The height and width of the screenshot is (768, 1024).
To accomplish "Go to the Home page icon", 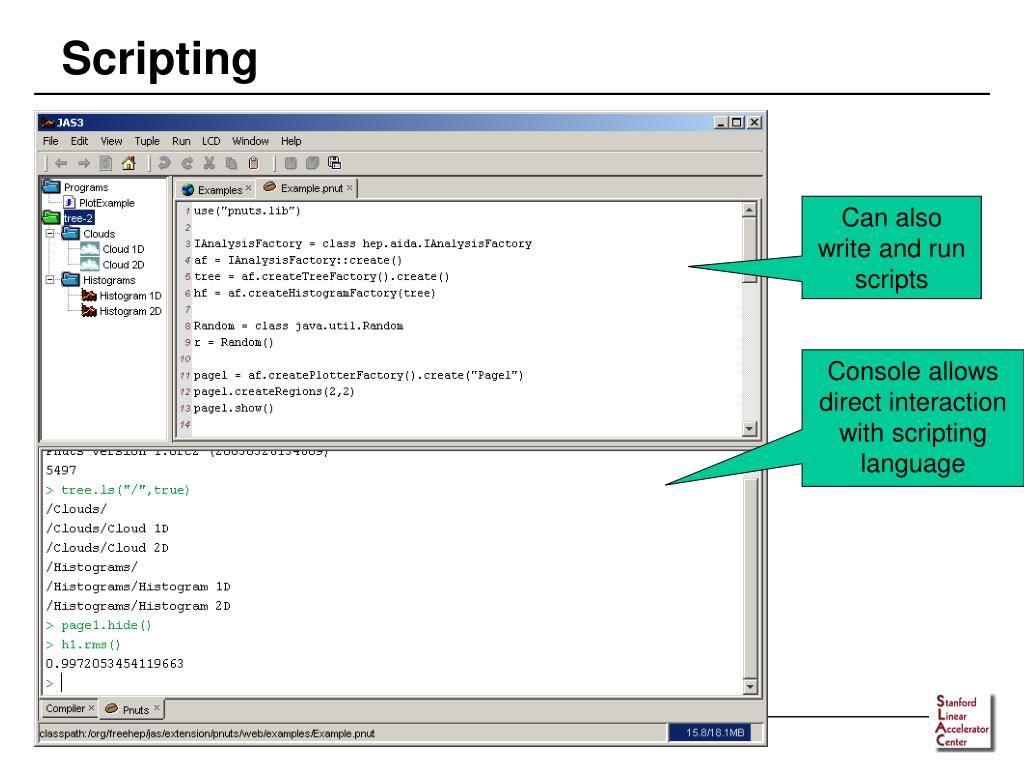I will pyautogui.click(x=129, y=163).
